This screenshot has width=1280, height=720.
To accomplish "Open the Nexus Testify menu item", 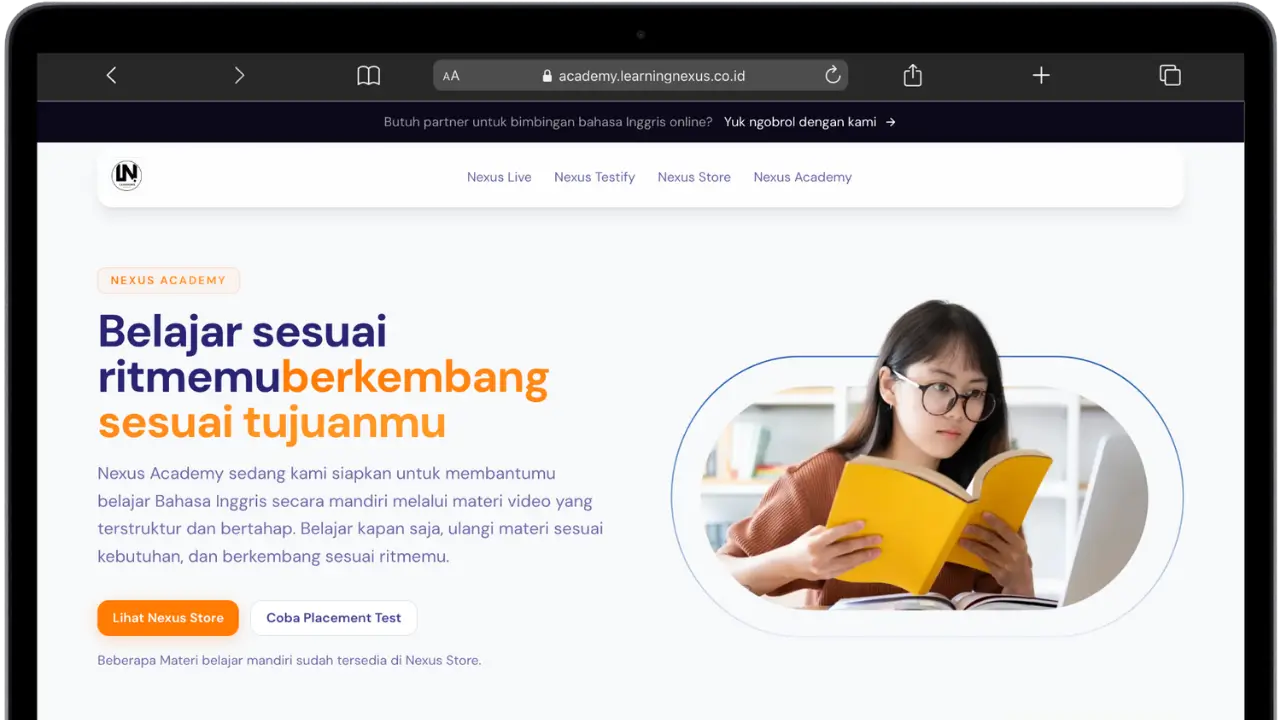I will click(594, 177).
